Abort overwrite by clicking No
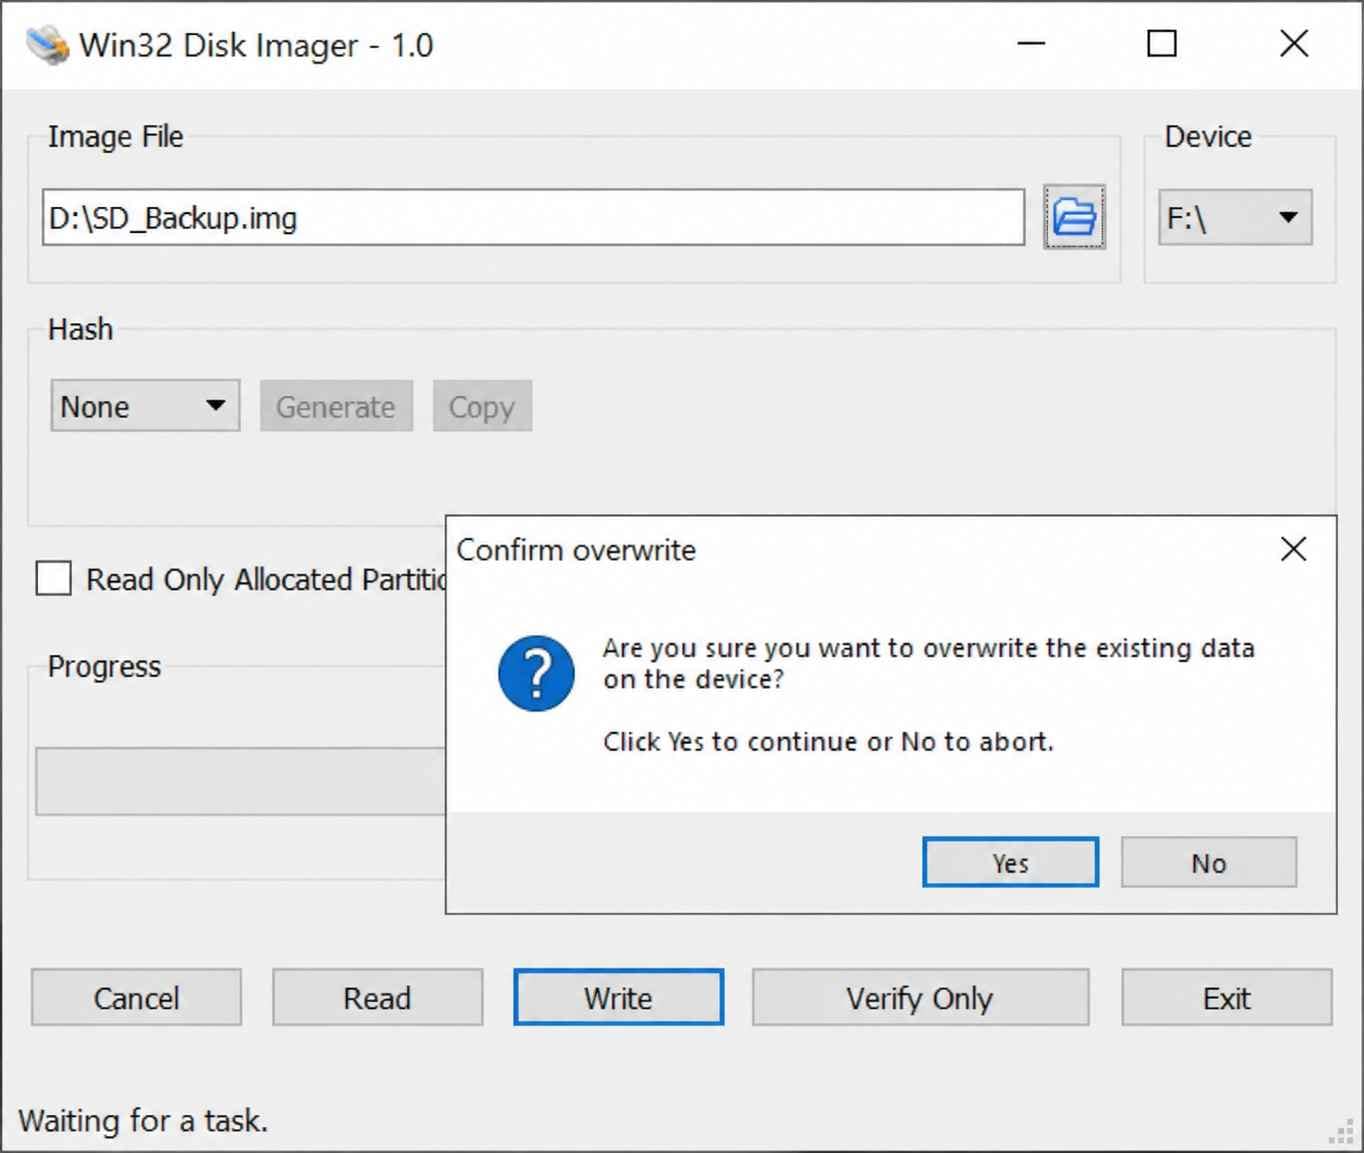The height and width of the screenshot is (1153, 1364). pos(1208,862)
